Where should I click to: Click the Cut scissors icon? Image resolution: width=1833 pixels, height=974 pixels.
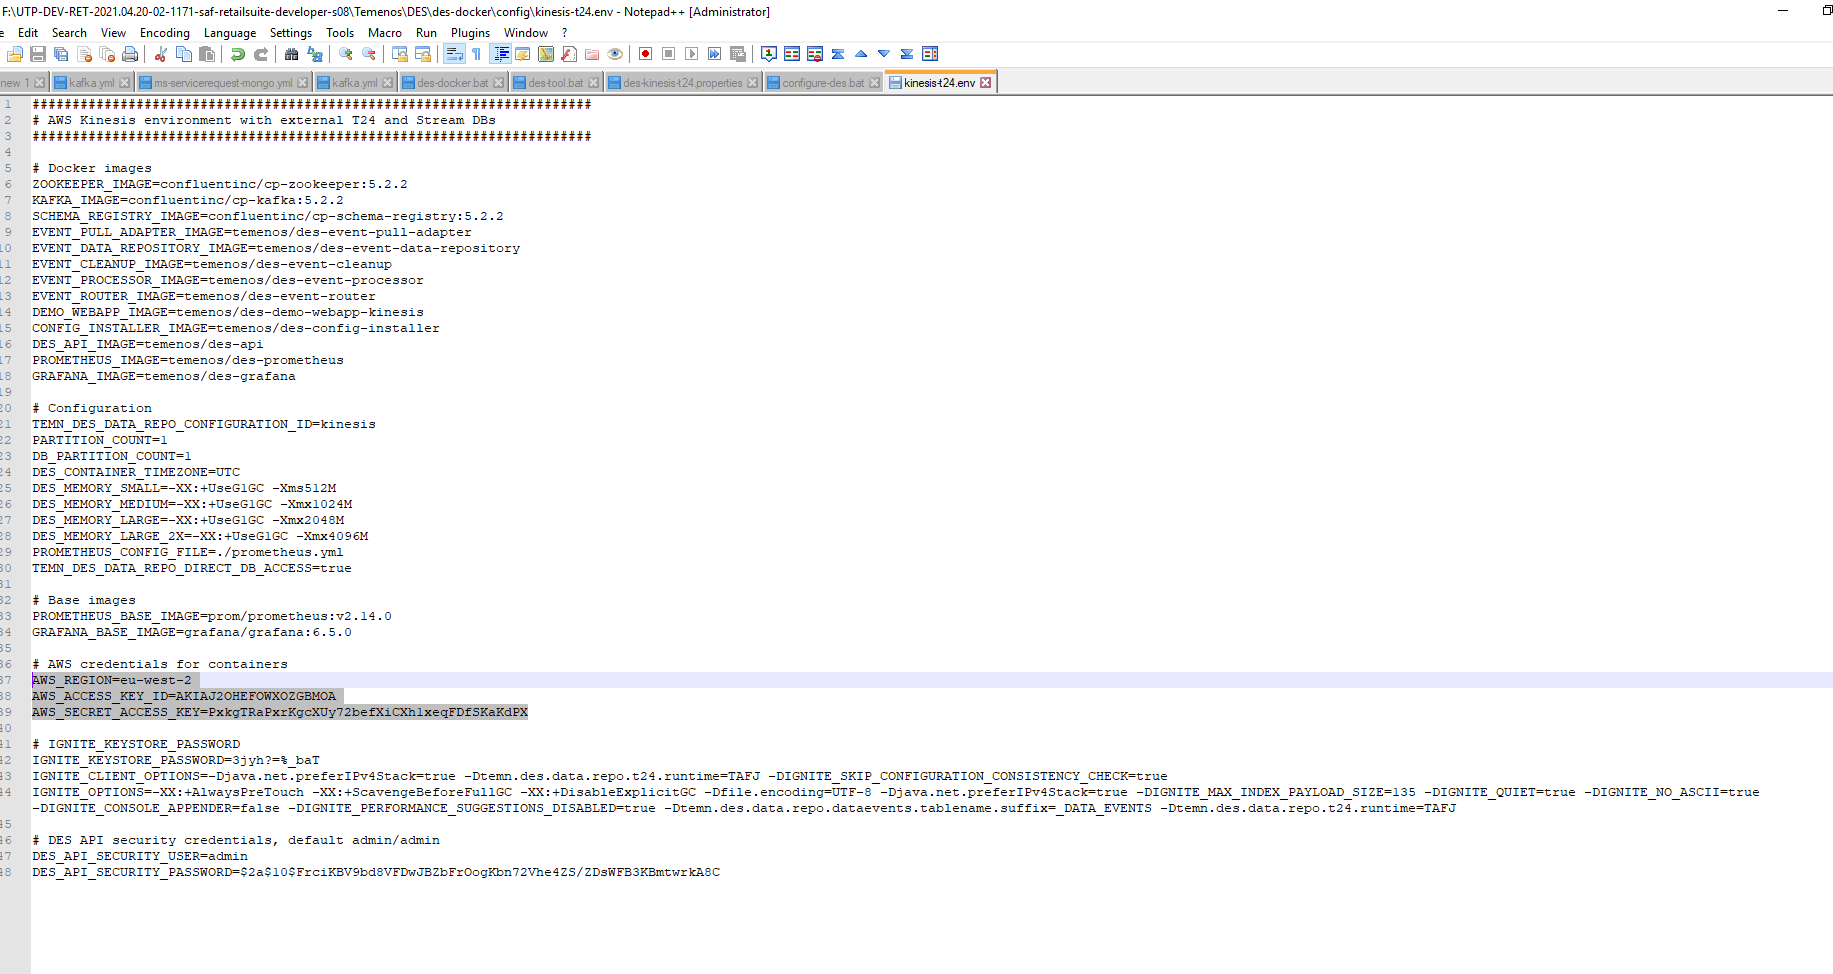pyautogui.click(x=160, y=54)
